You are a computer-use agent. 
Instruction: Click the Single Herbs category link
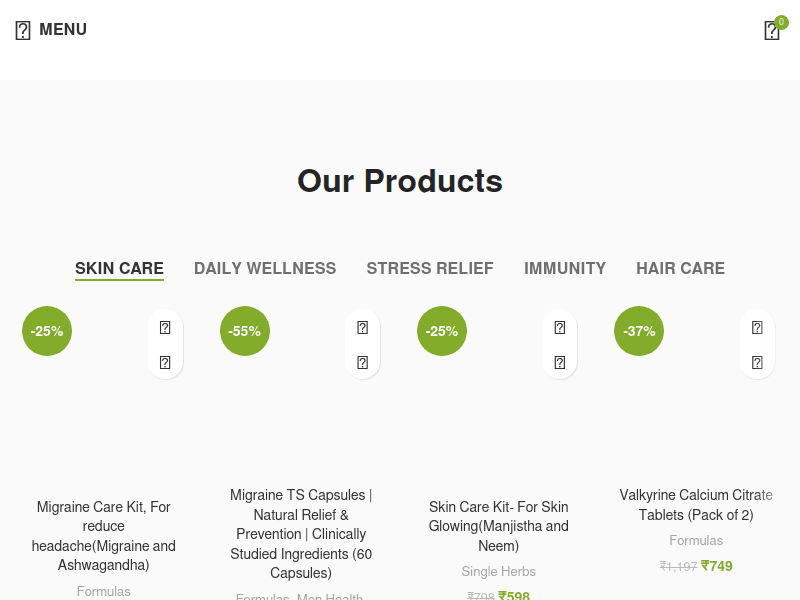tap(499, 572)
